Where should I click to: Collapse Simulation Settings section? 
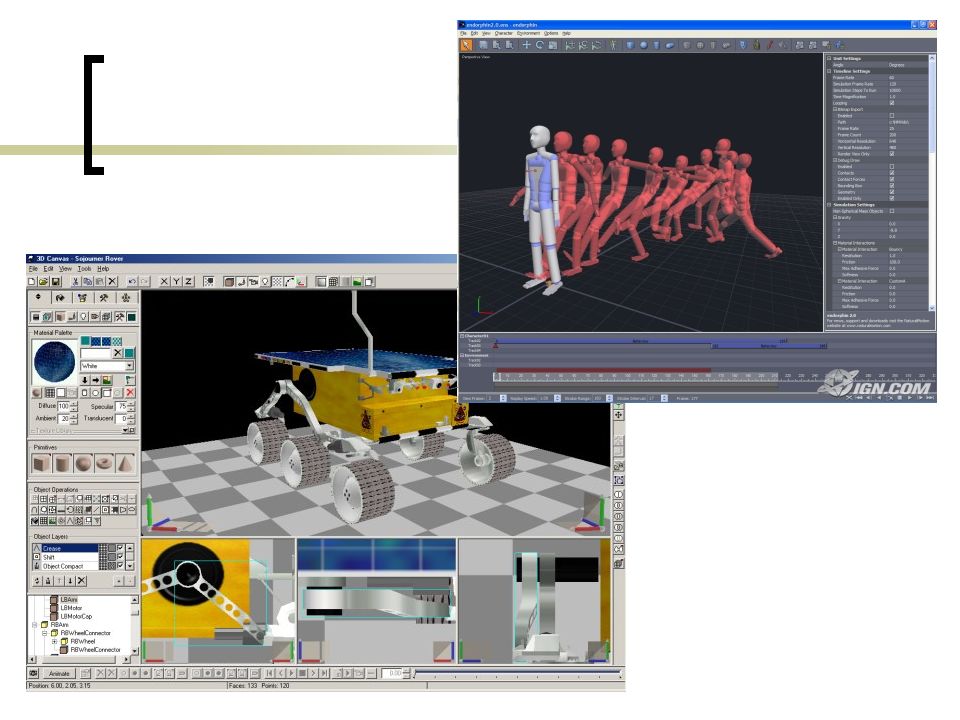(x=828, y=205)
